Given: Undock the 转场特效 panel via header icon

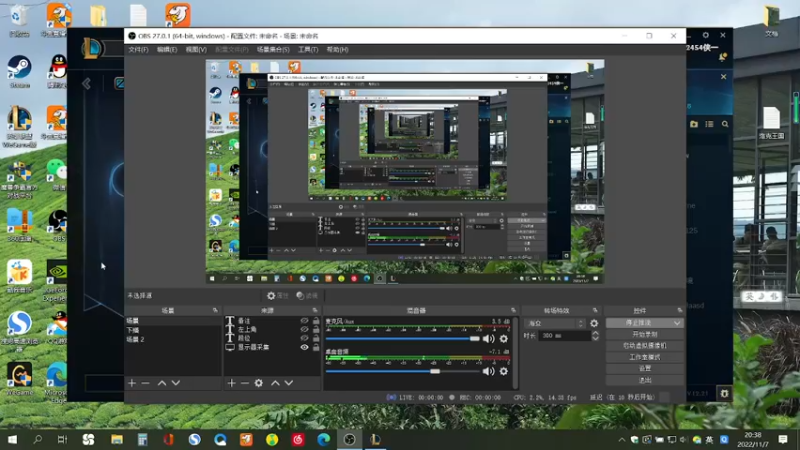Looking at the screenshot, I should coord(595,310).
